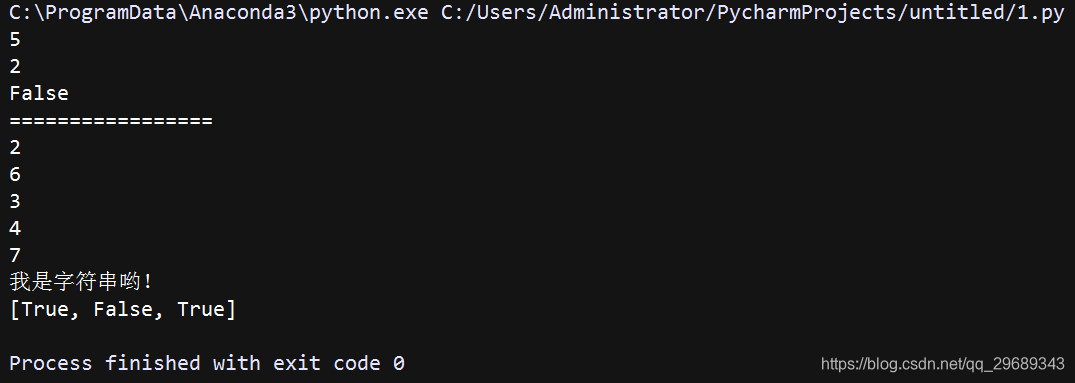Click the exit code number 0
Image resolution: width=1075 pixels, height=383 pixels.
click(x=399, y=363)
